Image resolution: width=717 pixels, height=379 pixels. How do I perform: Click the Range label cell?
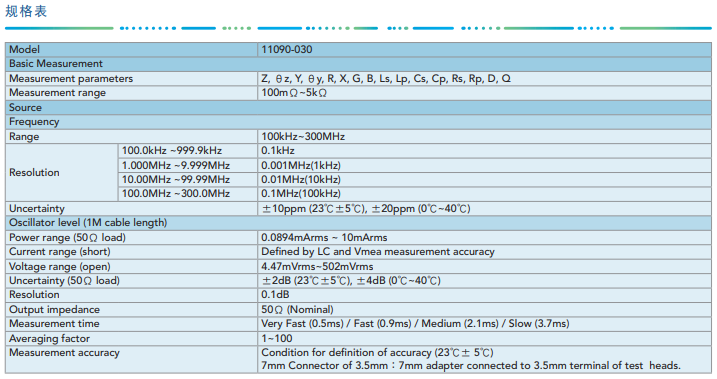(x=131, y=137)
